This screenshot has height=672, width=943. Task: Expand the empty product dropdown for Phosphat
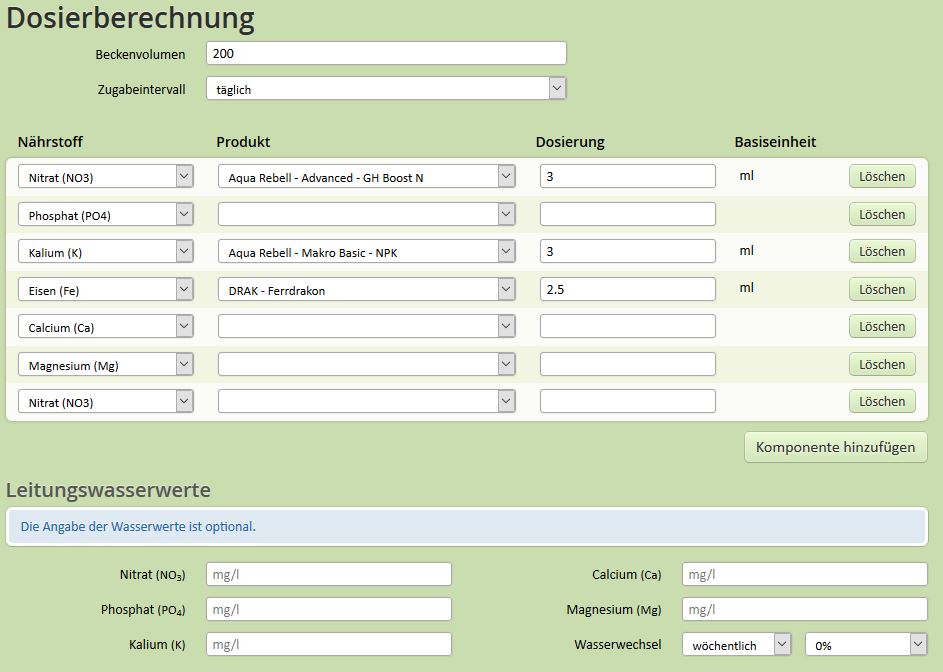pos(367,215)
